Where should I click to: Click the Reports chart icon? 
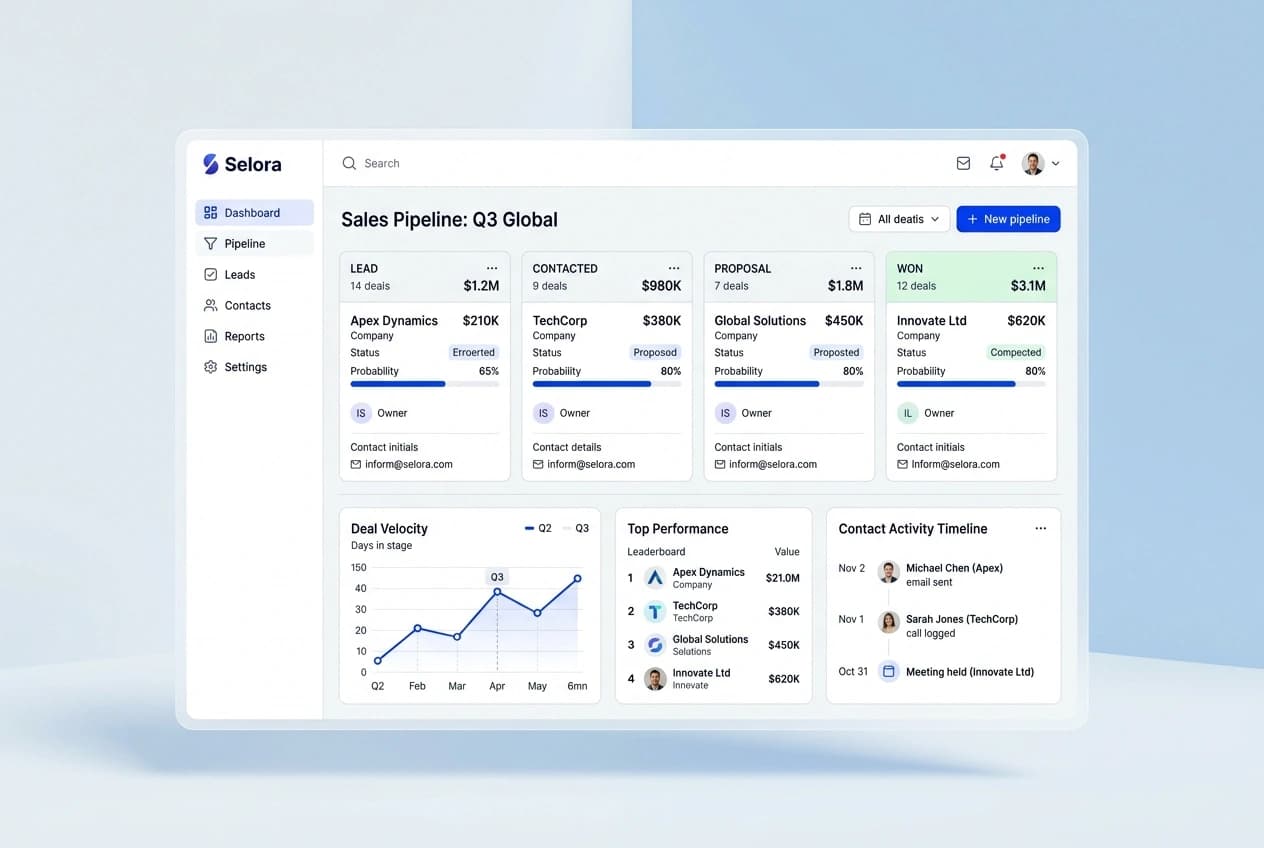coord(210,336)
